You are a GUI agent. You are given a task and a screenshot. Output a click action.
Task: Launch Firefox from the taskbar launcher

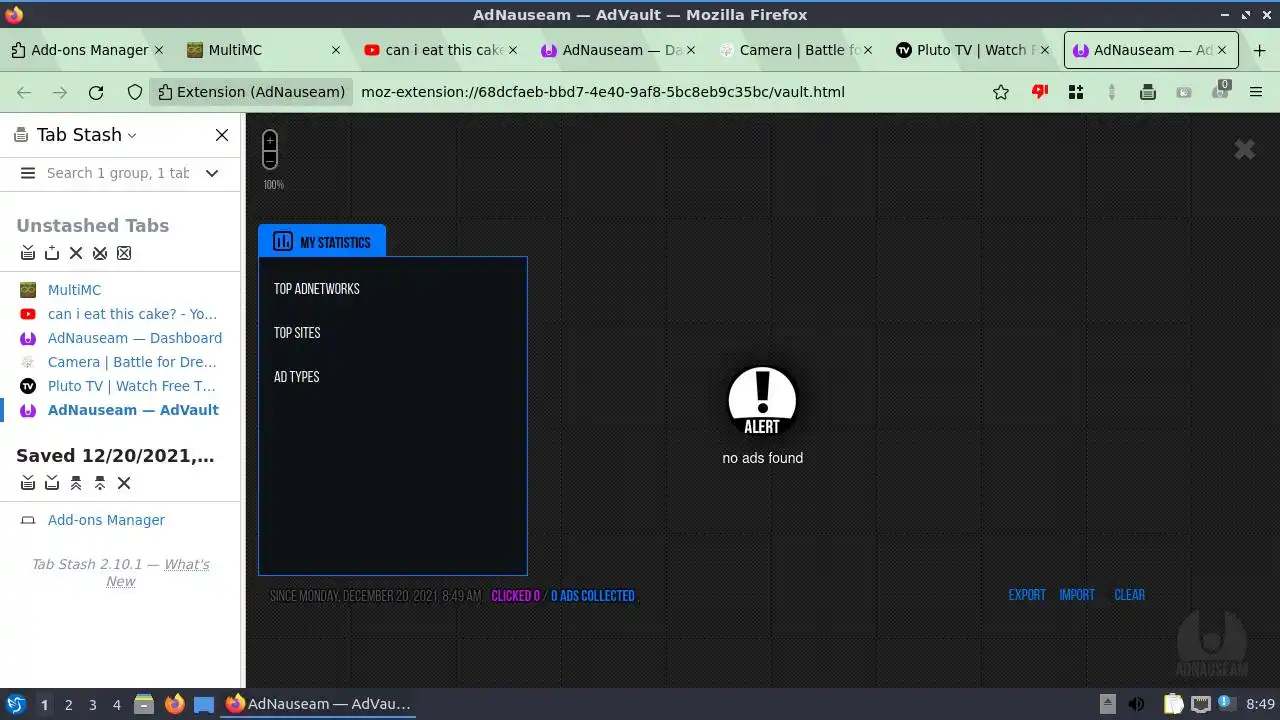click(174, 704)
